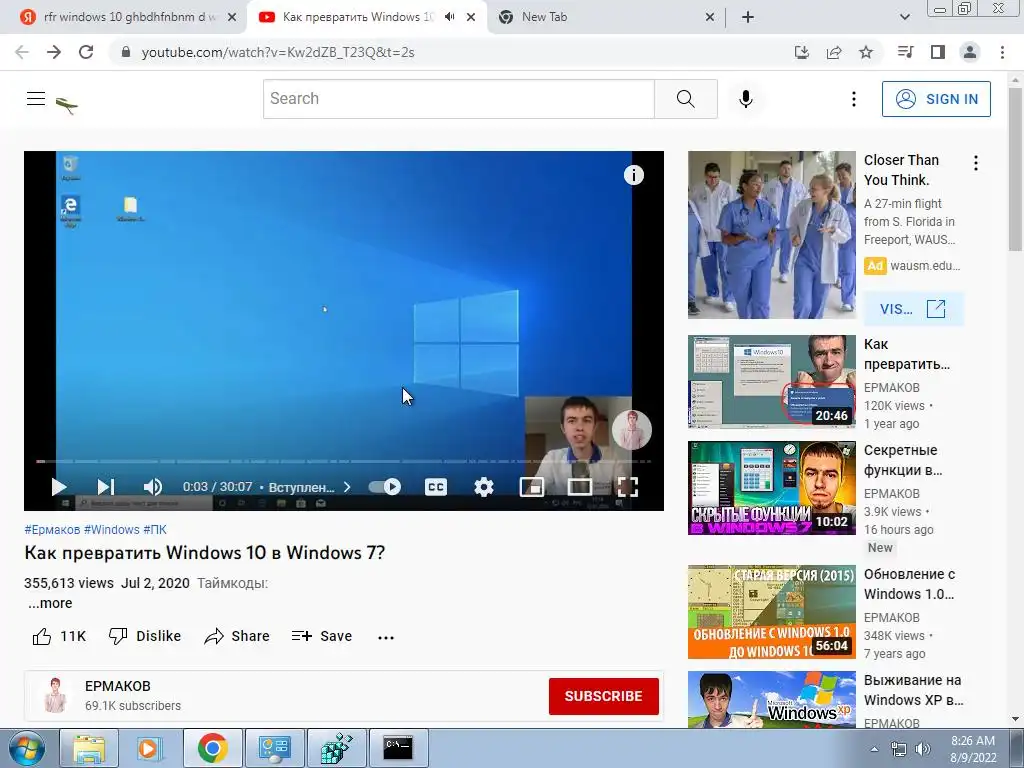This screenshot has width=1024, height=768.
Task: Enter full screen mode
Action: tap(628, 487)
